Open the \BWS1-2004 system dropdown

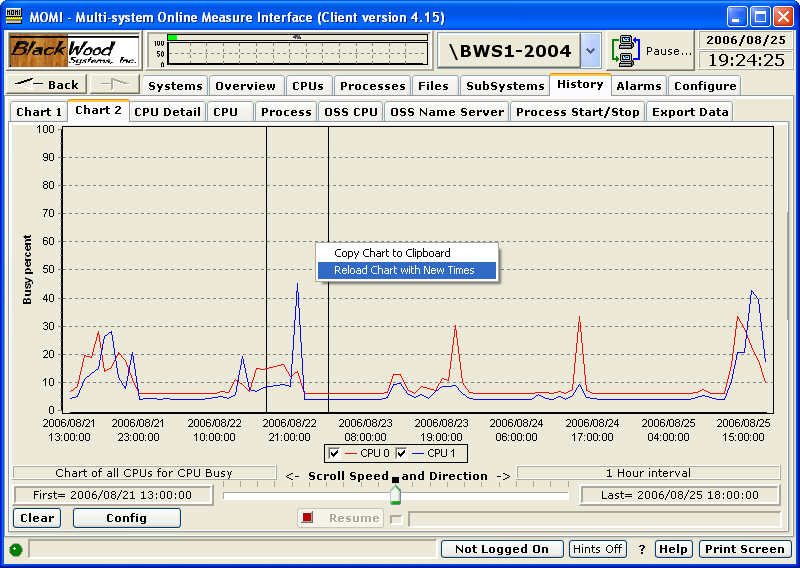tap(591, 51)
